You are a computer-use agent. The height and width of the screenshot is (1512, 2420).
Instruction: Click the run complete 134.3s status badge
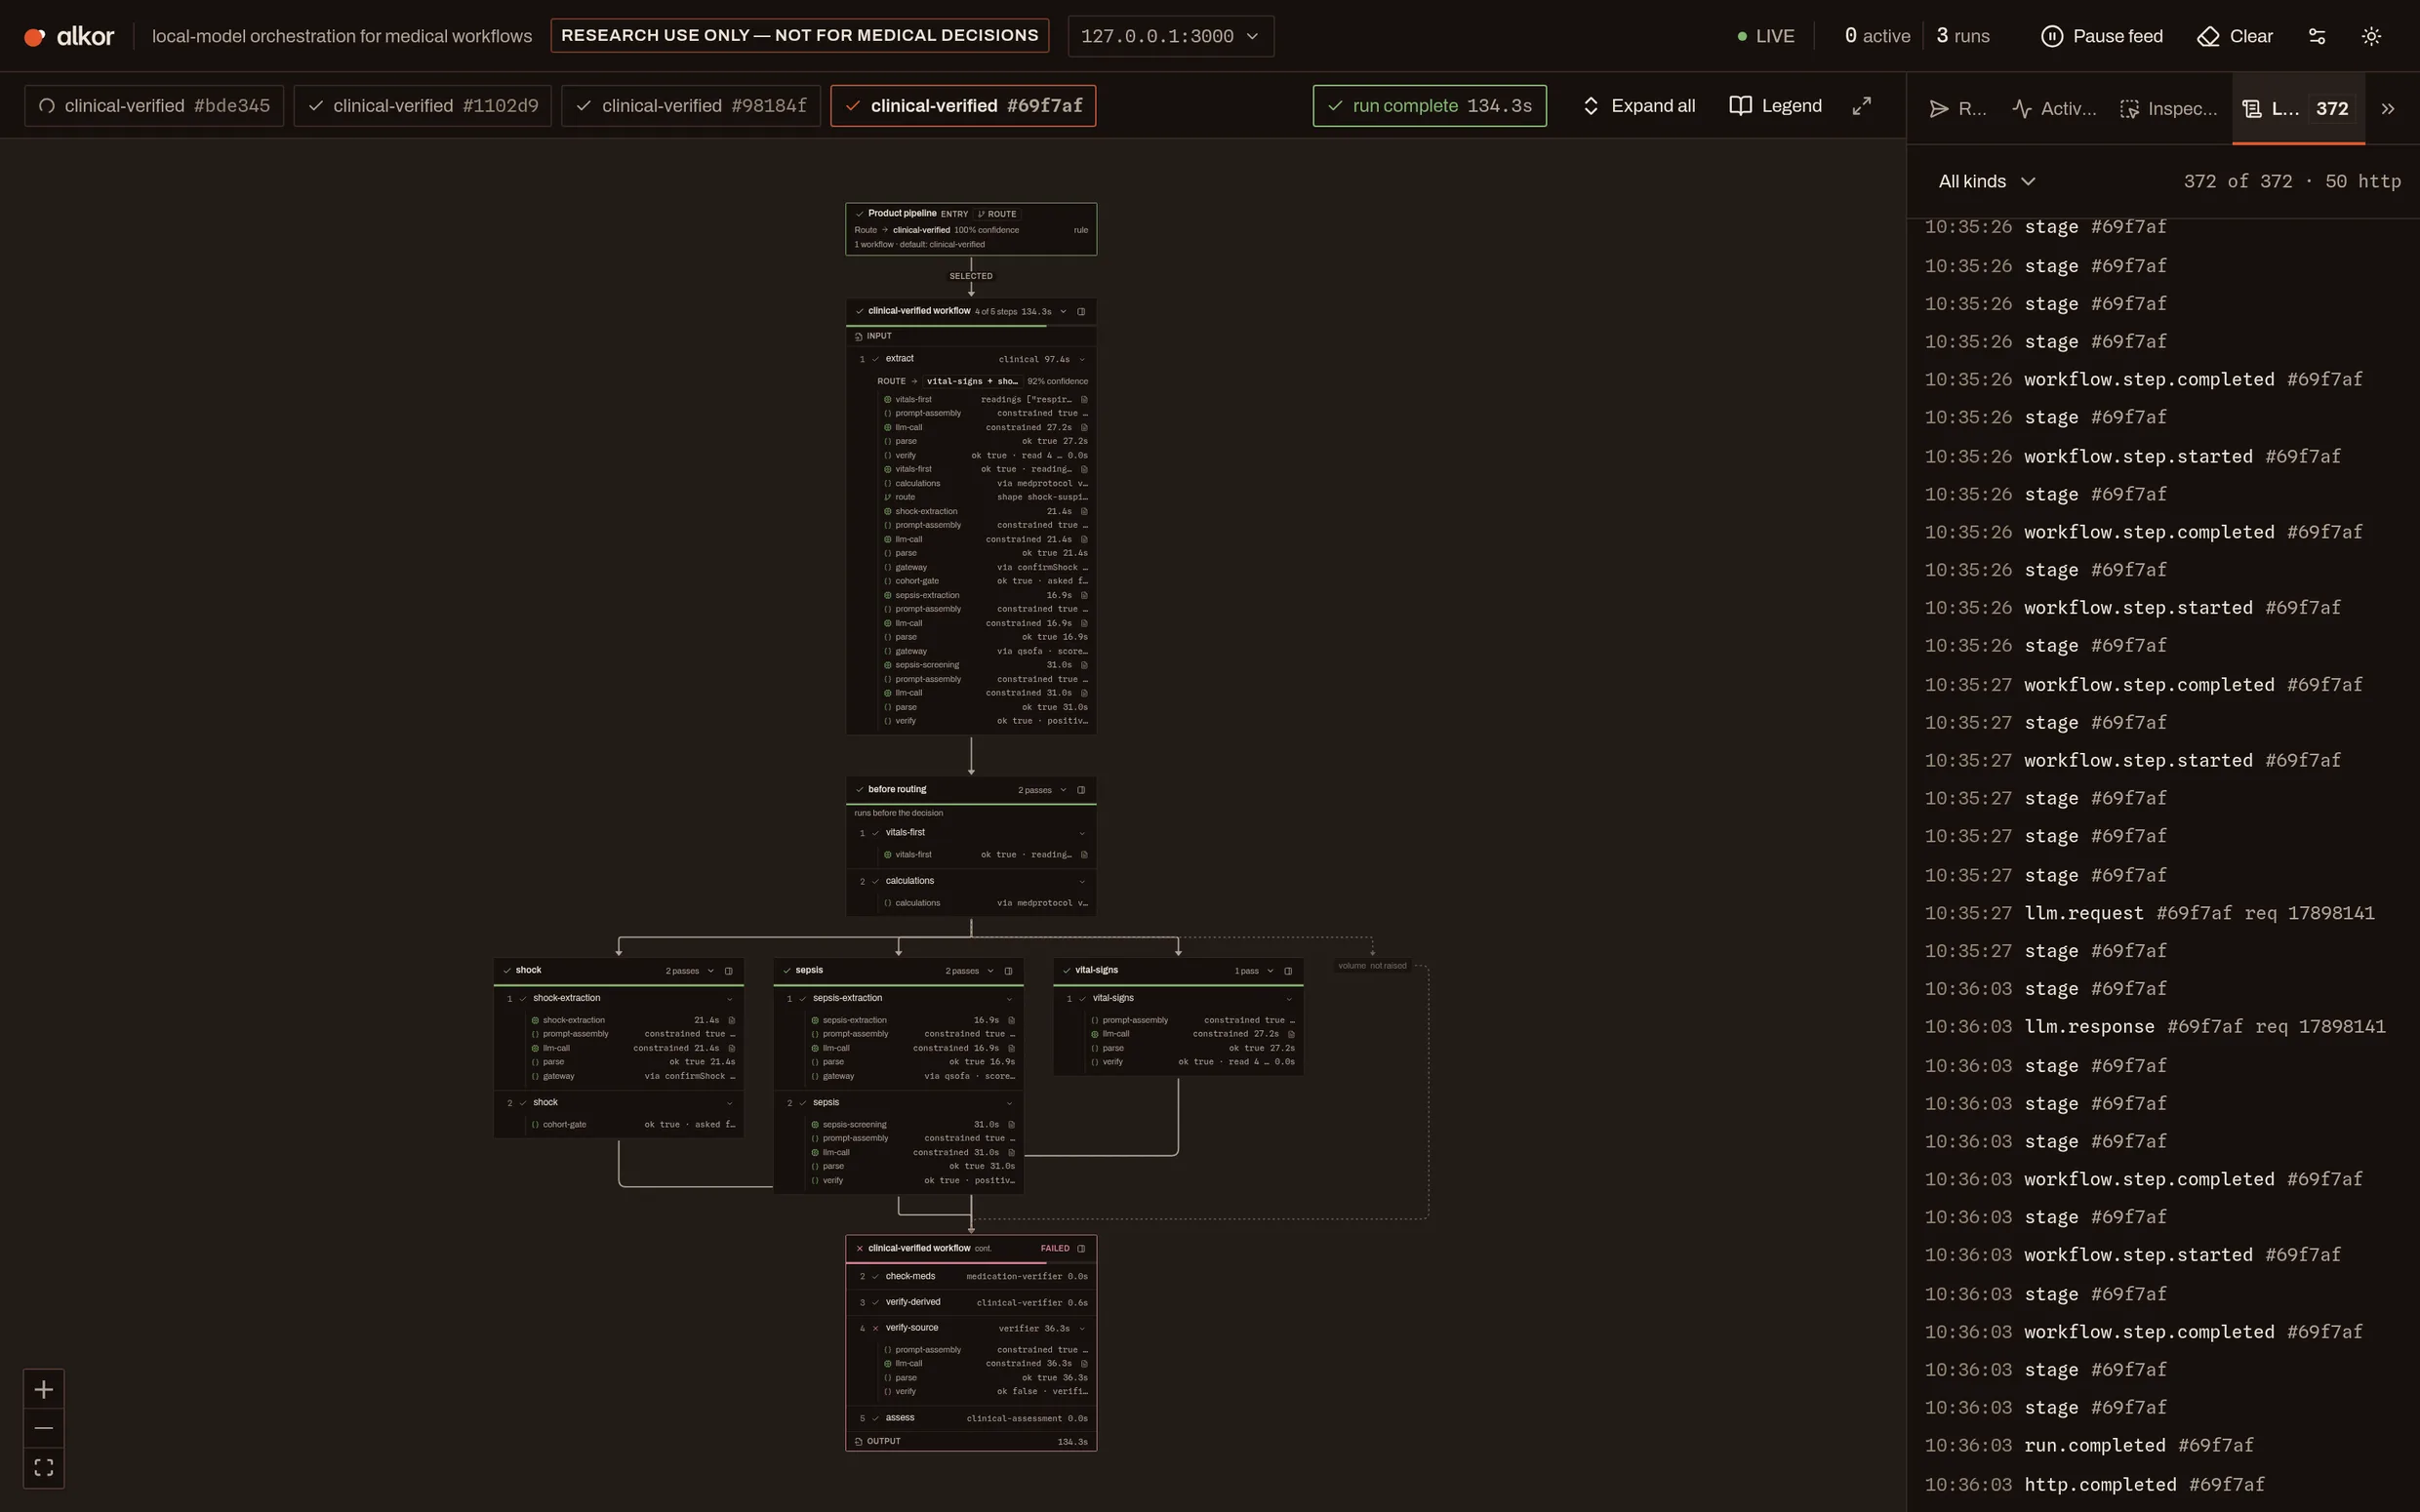pos(1429,106)
